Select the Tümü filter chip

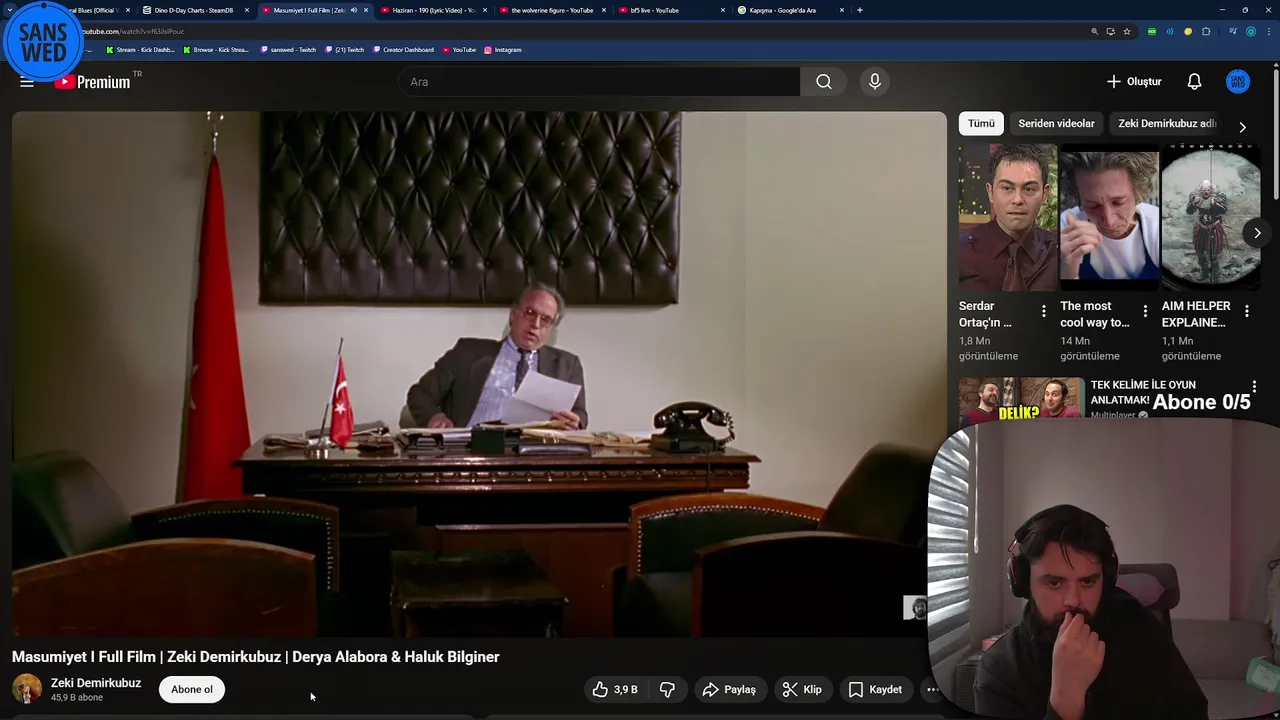click(981, 123)
